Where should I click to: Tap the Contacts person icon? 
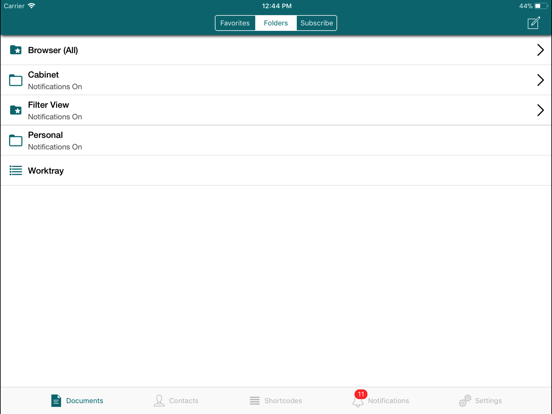pyautogui.click(x=159, y=401)
